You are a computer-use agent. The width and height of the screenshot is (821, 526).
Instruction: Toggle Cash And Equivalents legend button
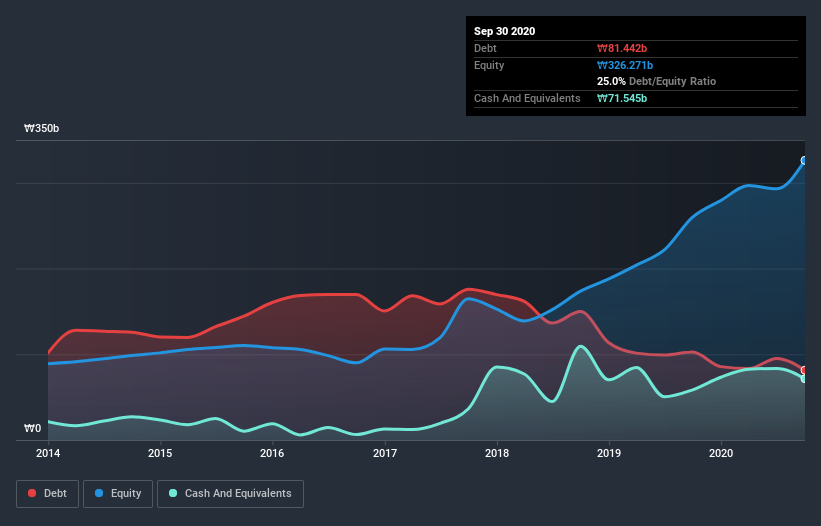point(230,494)
